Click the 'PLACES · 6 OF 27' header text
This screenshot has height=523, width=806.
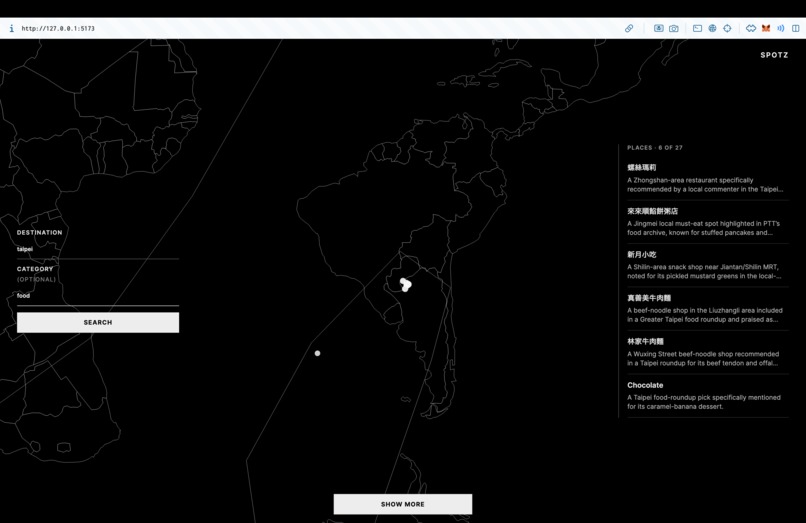click(x=655, y=148)
